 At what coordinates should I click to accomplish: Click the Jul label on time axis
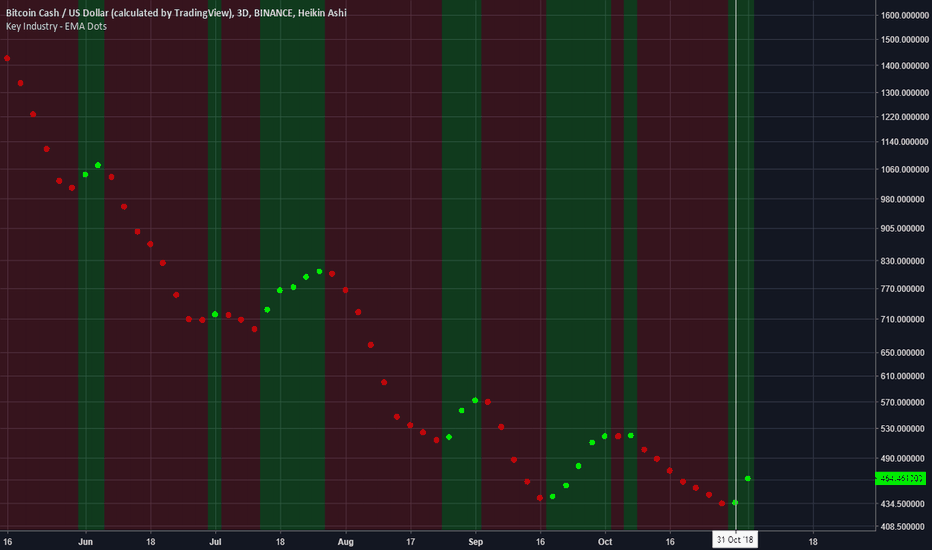(x=215, y=542)
